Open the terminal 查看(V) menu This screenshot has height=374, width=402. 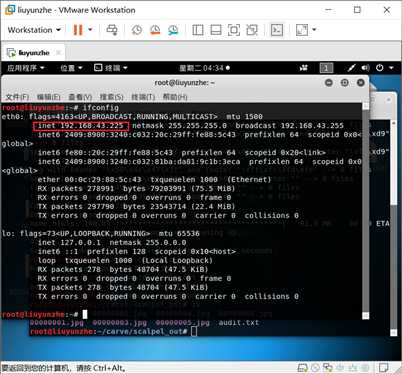click(80, 97)
